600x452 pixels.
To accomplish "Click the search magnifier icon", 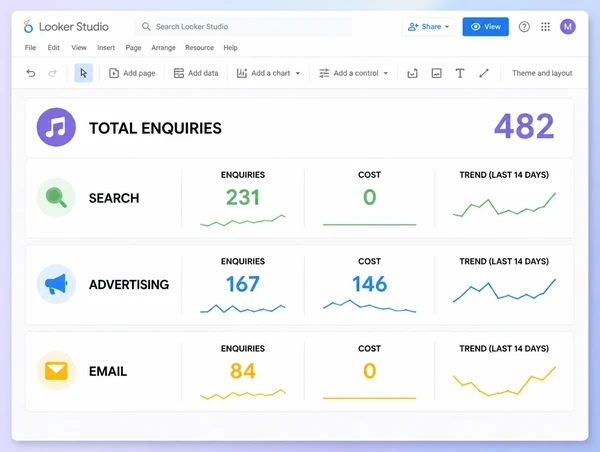I will point(146,26).
